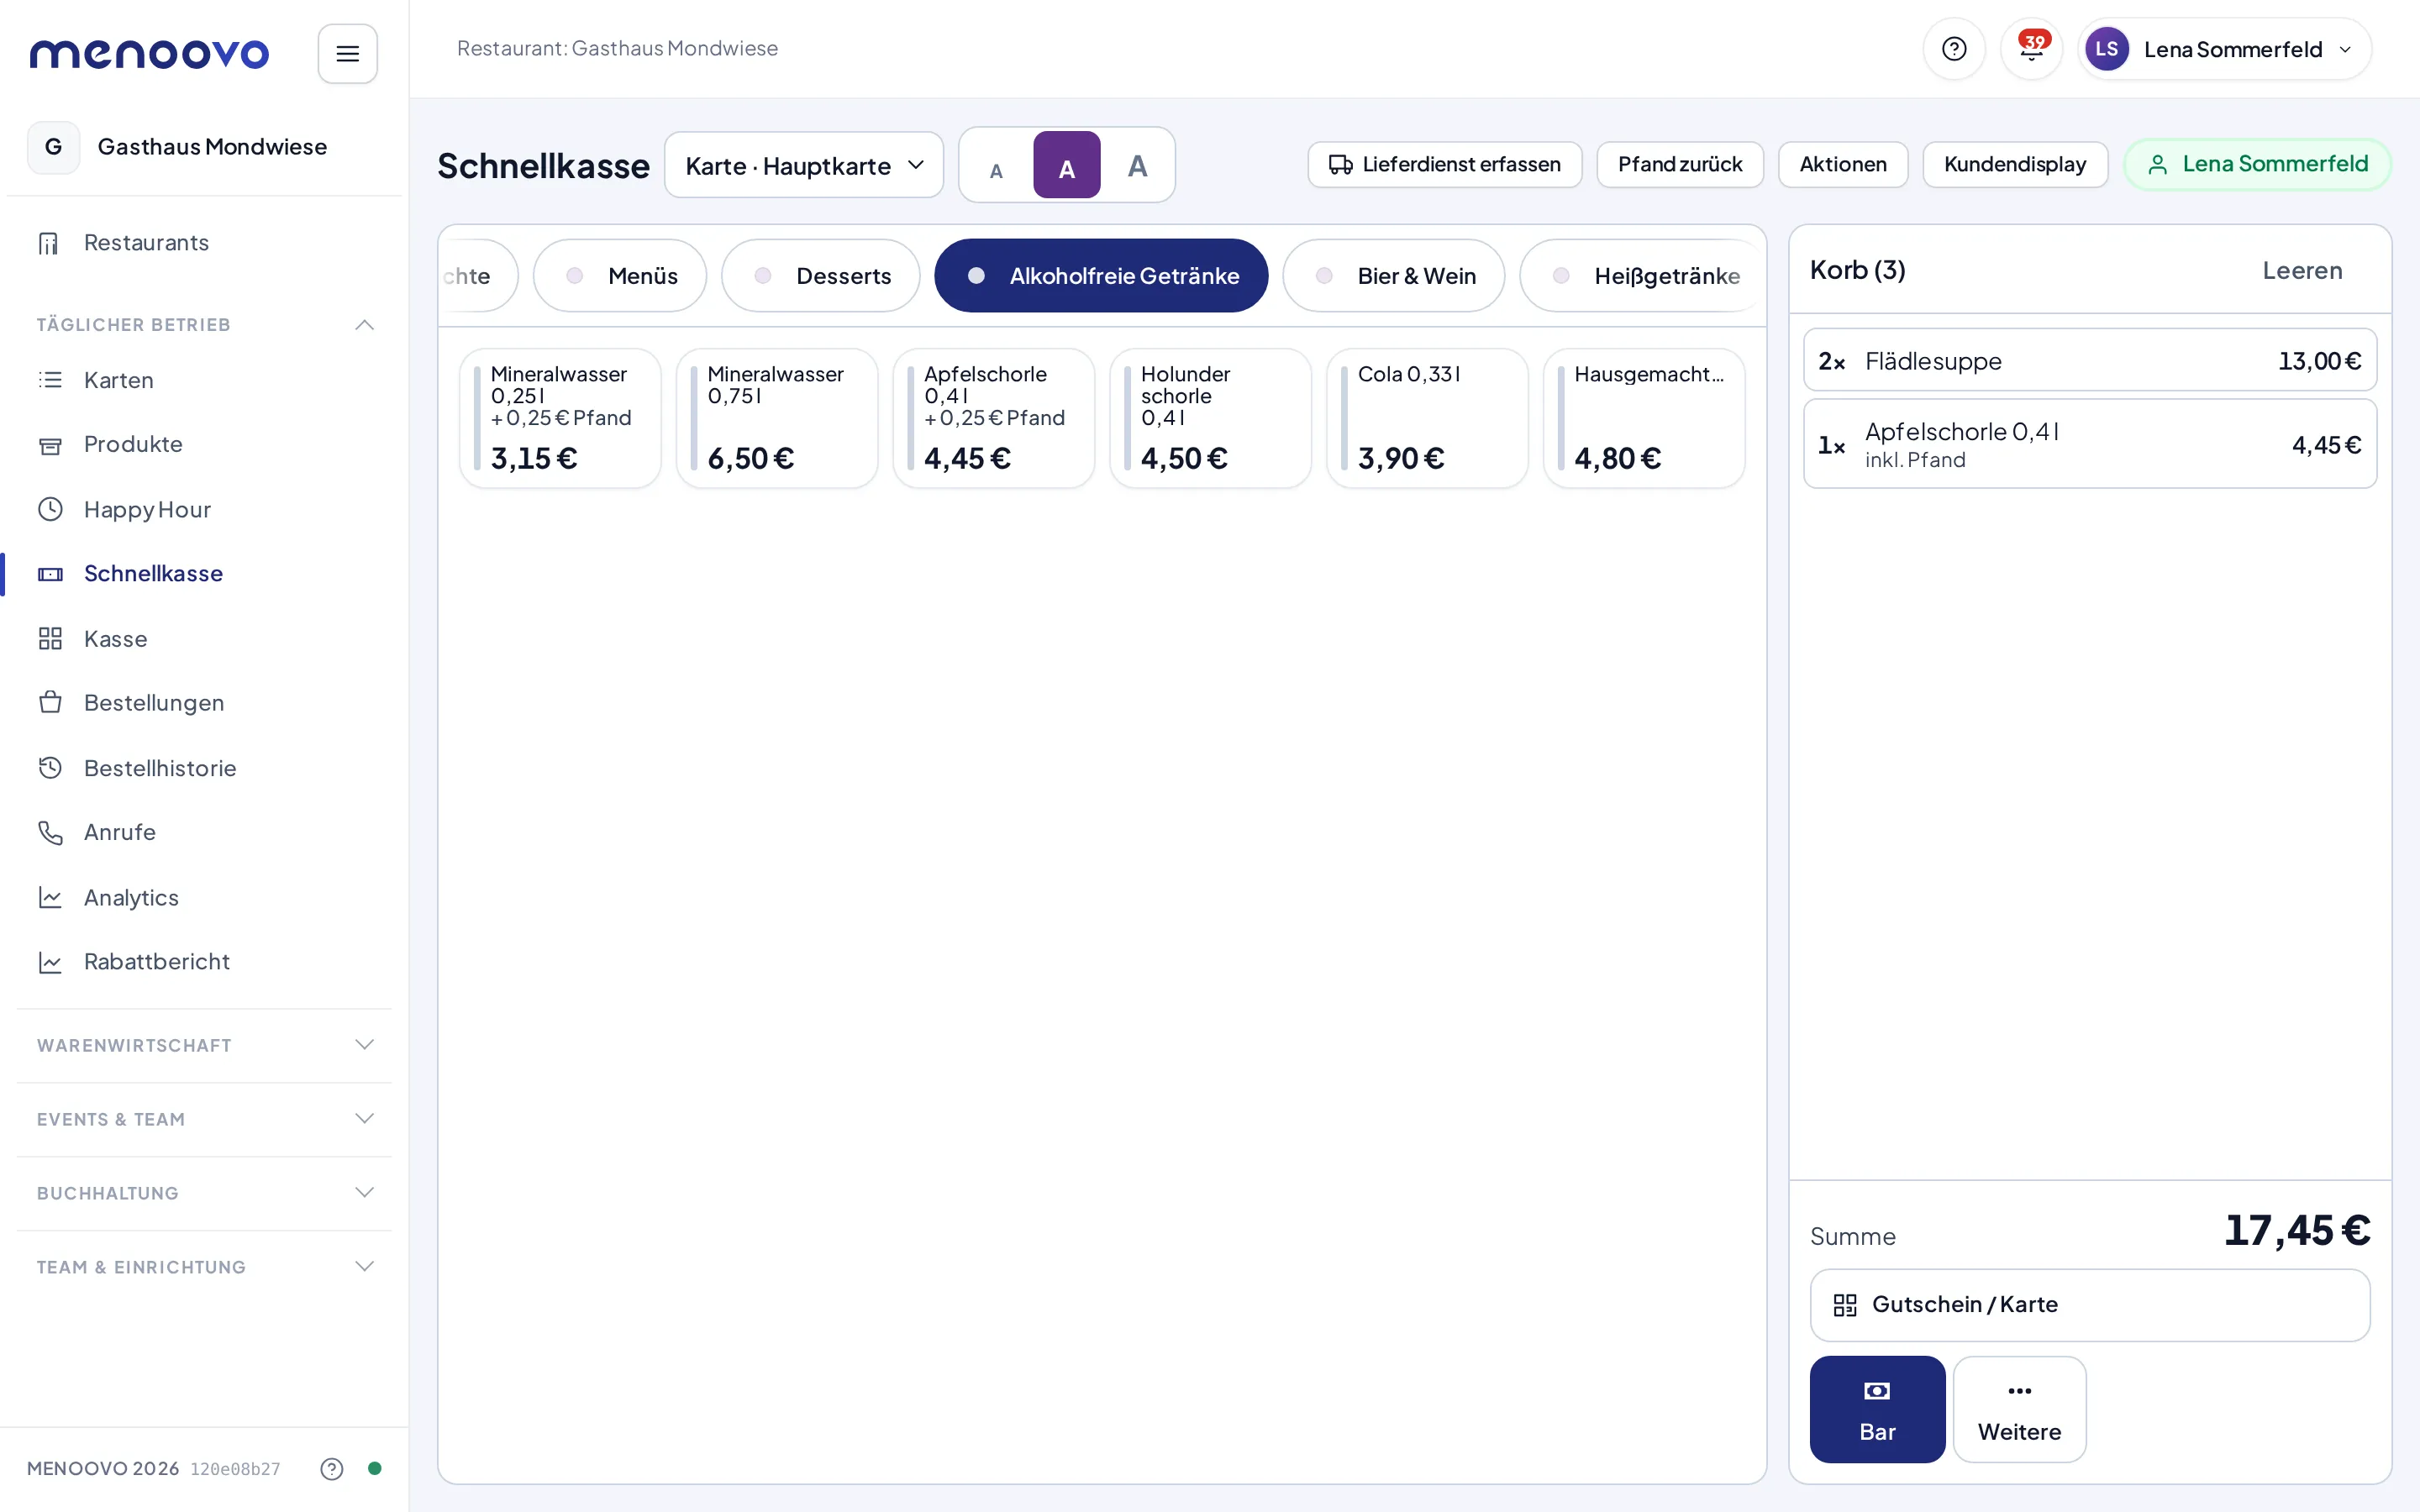Add Cola 0,33 l to the cart
The image size is (2420, 1512).
point(1427,418)
